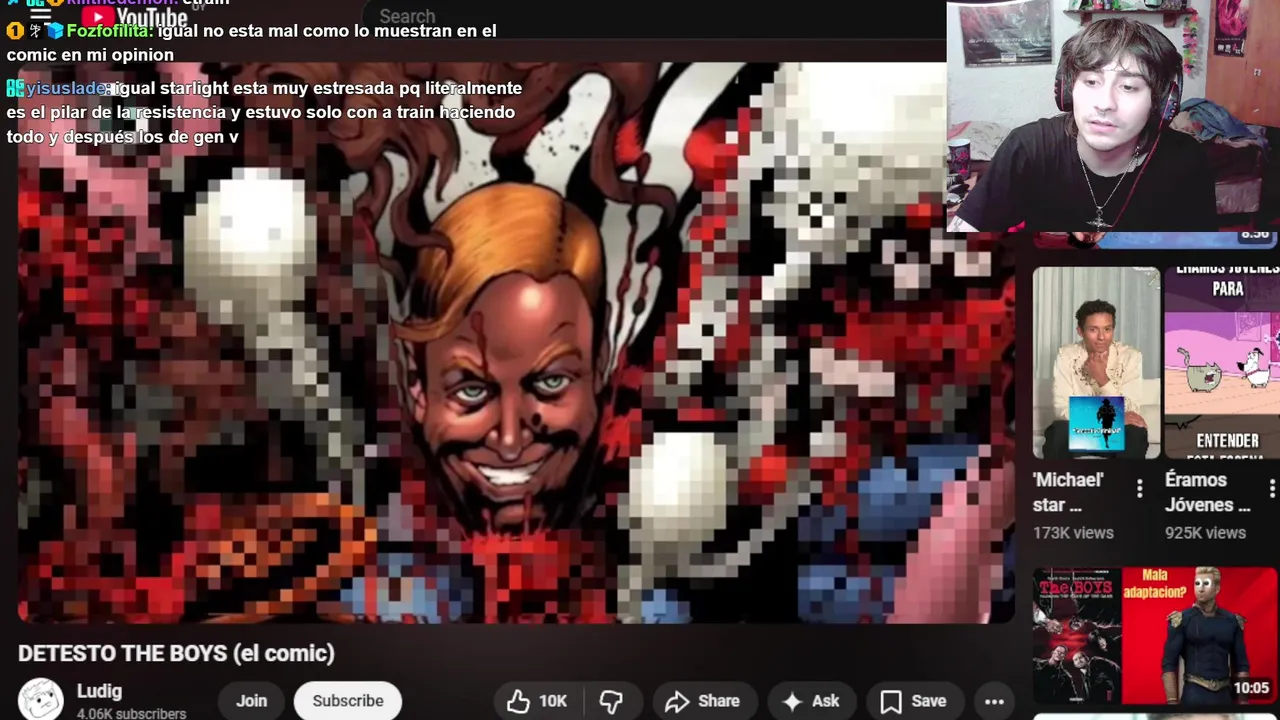Click the 173K views text

(x=1073, y=533)
